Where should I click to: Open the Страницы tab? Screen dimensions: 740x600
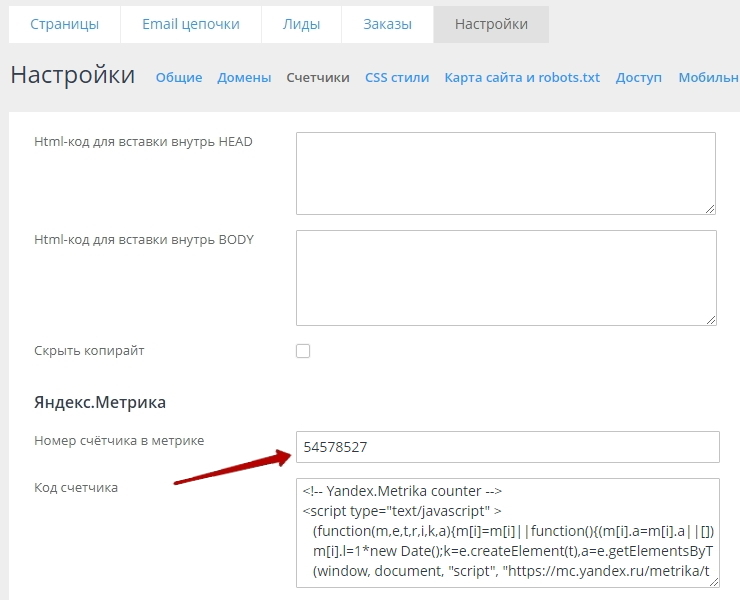pyautogui.click(x=64, y=24)
